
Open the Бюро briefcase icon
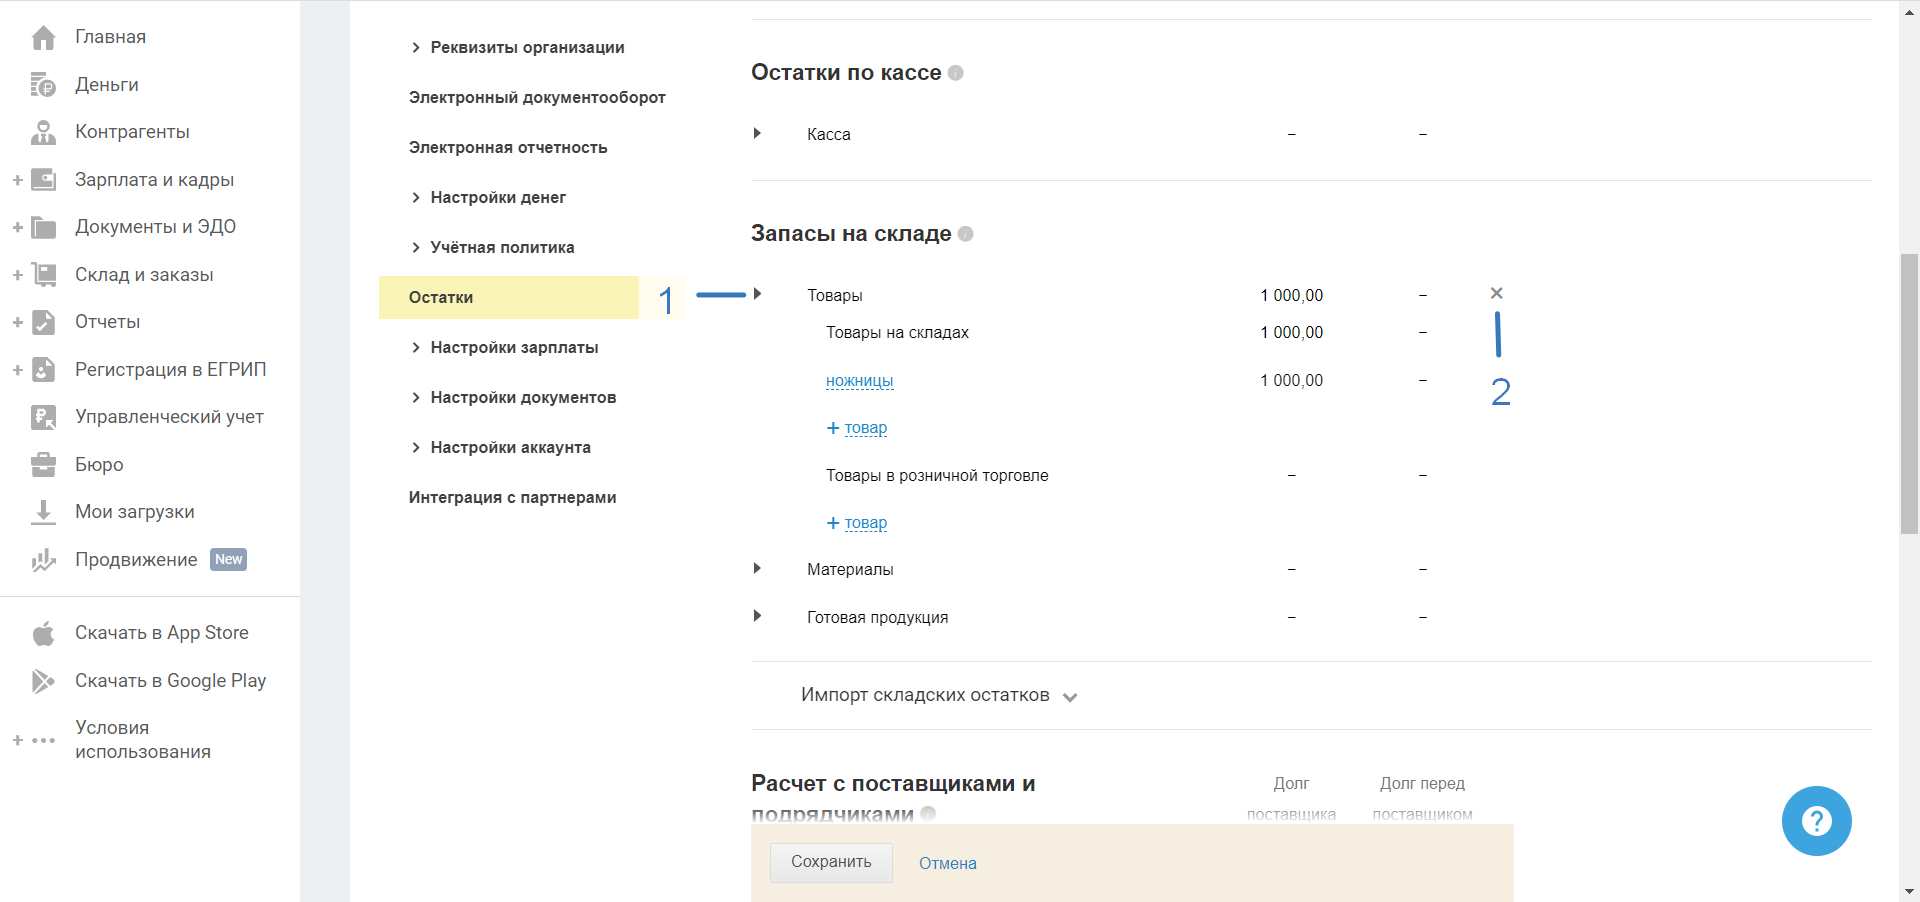coord(43,465)
